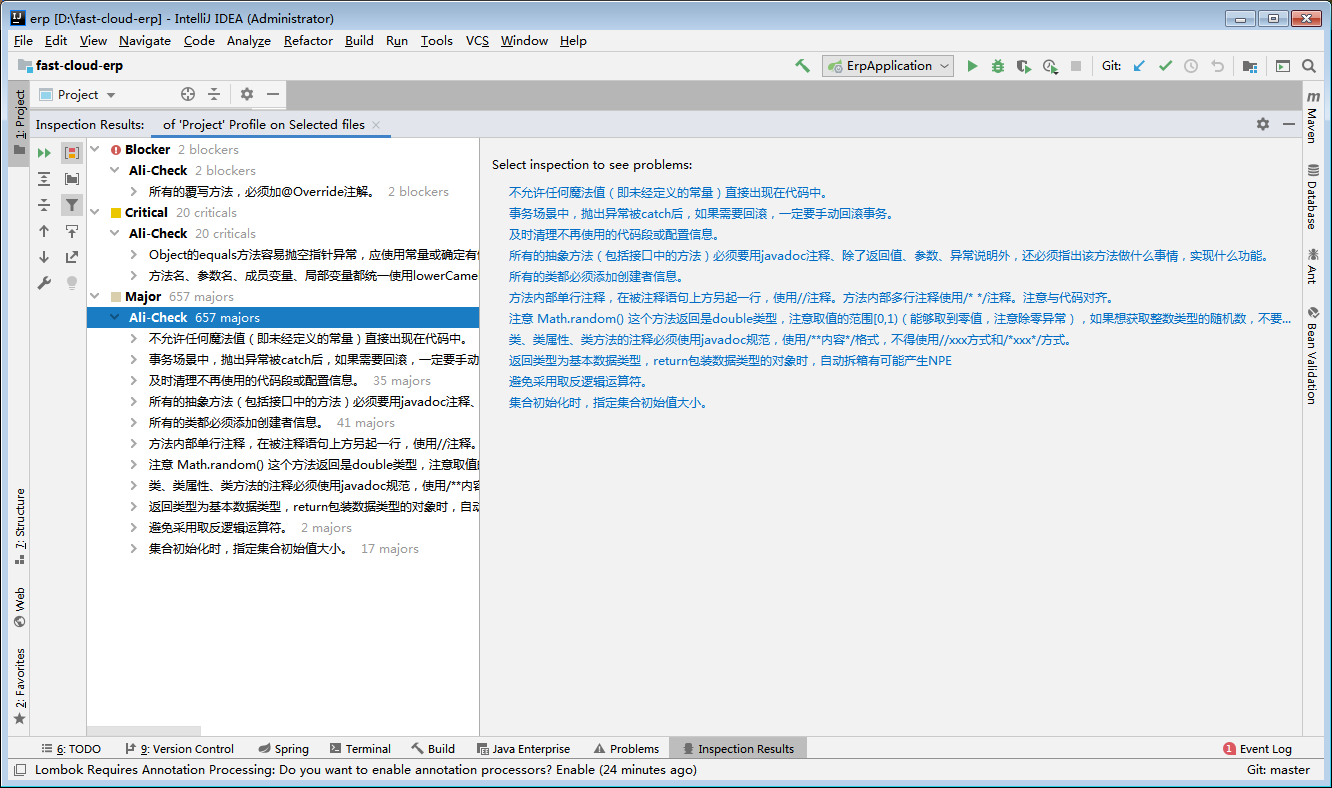Collapse all inspection result nodes
This screenshot has width=1332, height=788.
tap(44, 204)
